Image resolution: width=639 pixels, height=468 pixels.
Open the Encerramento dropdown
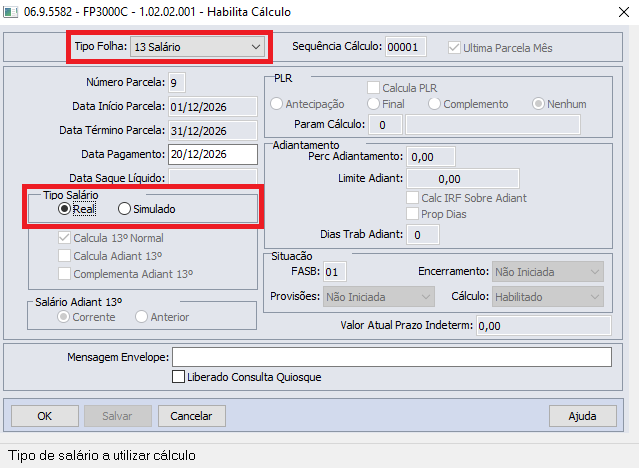(x=548, y=272)
